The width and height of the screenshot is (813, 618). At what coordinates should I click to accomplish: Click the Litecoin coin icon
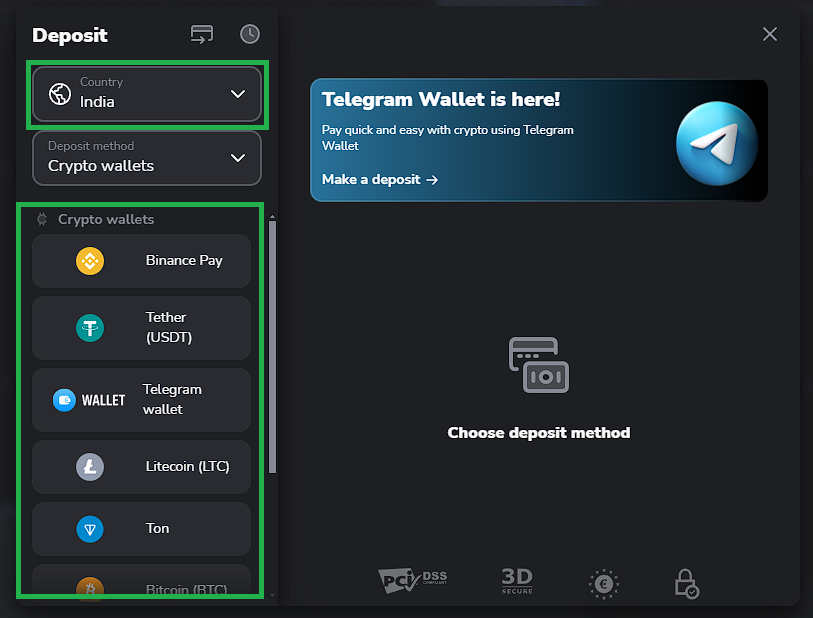coord(90,467)
